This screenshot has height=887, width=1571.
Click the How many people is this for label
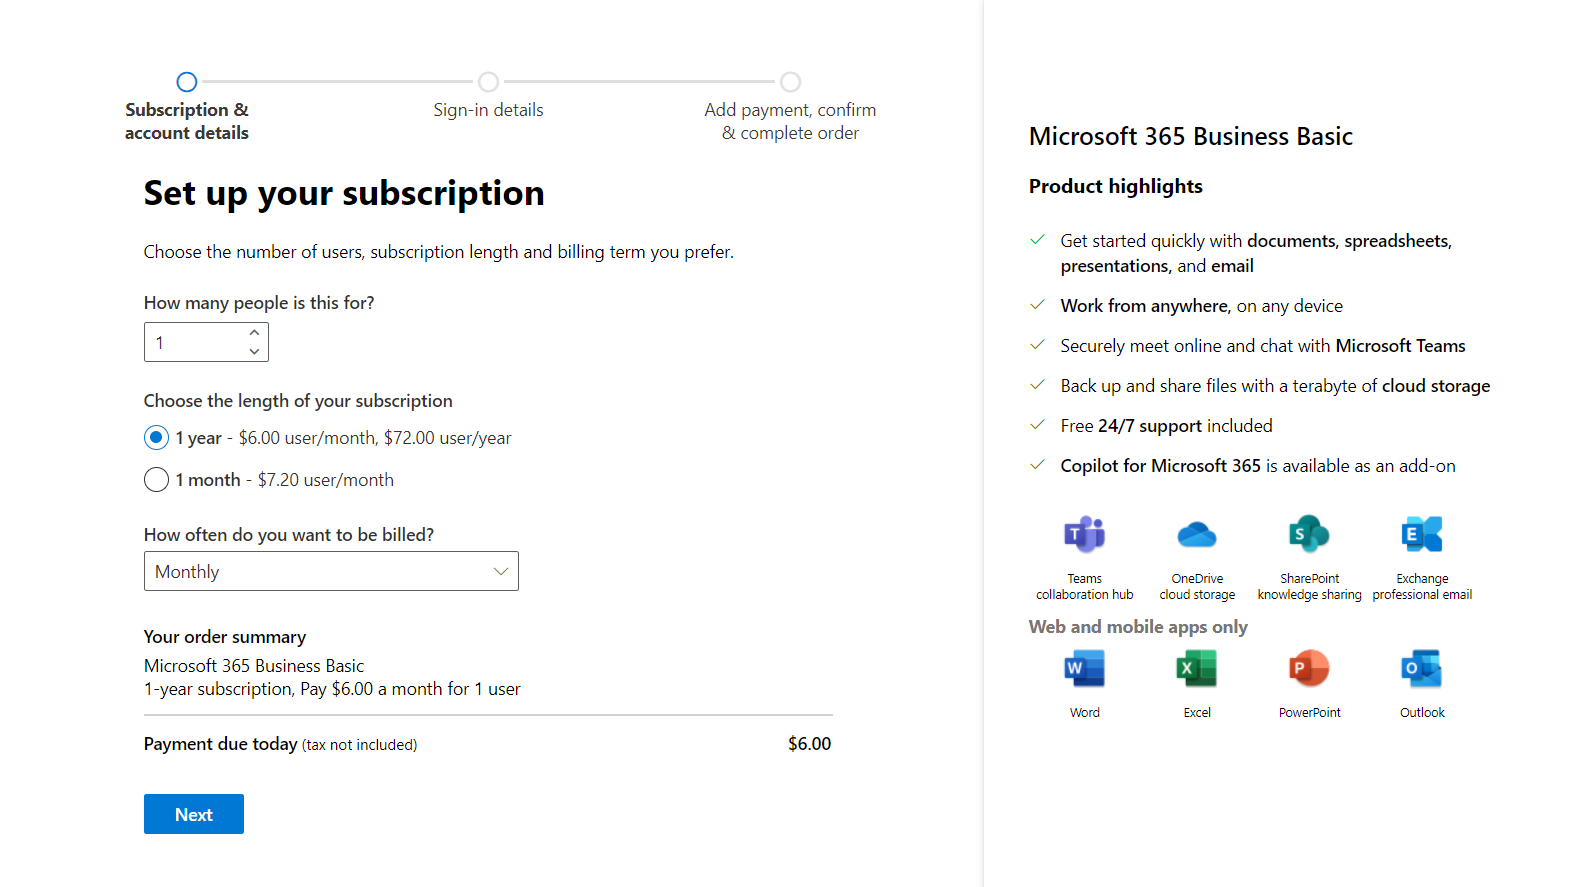click(259, 303)
